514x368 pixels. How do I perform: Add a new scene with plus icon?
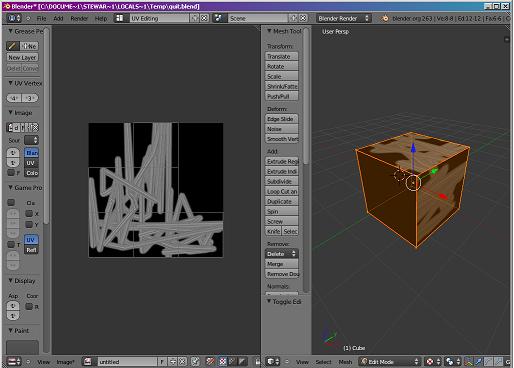tap(293, 18)
